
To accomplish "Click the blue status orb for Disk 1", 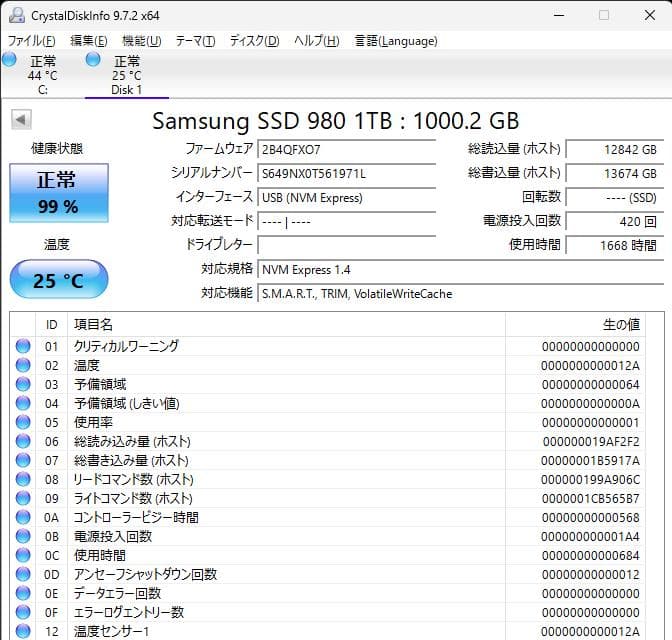I will [93, 59].
